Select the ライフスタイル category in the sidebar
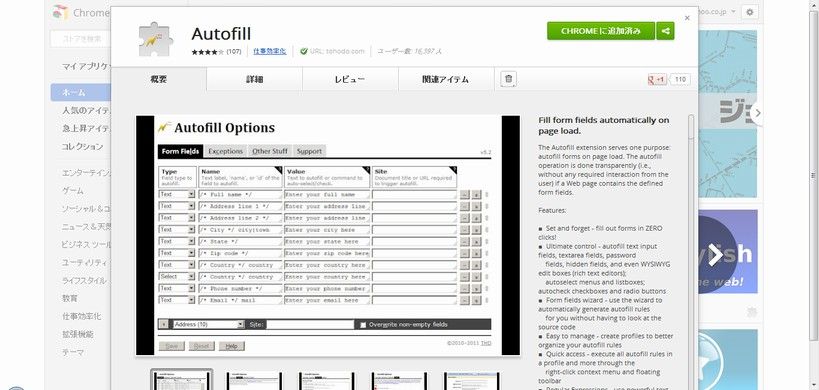 tap(84, 281)
